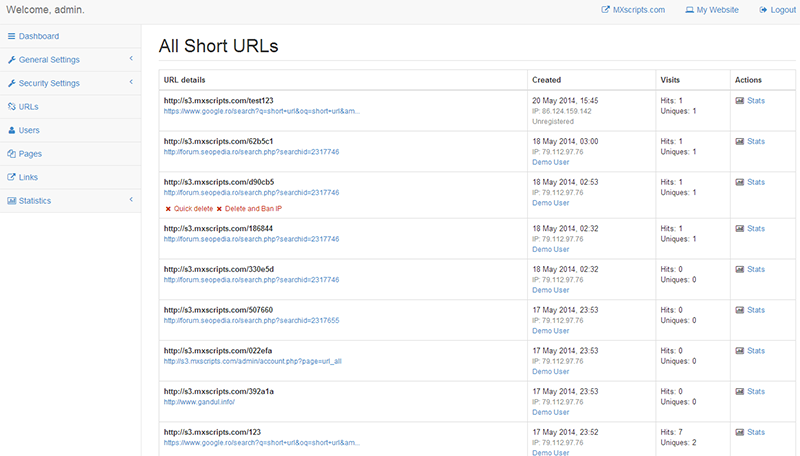Open Stats link for test123 row

[756, 100]
